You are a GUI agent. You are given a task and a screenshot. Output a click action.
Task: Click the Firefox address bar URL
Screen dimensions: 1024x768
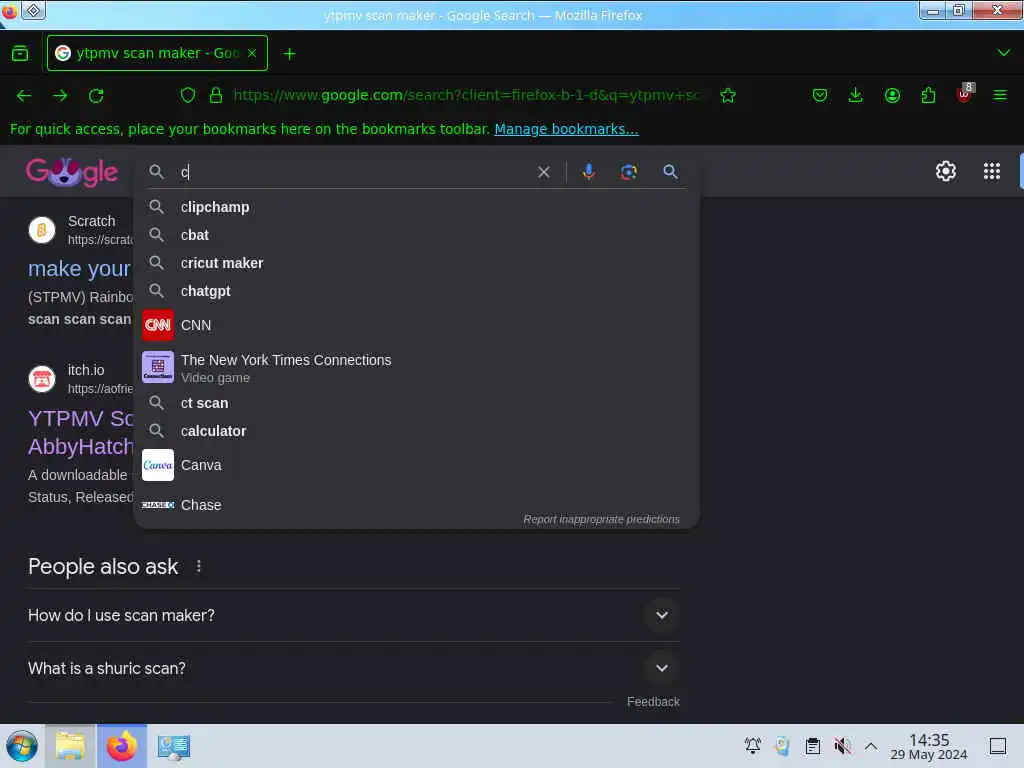467,95
